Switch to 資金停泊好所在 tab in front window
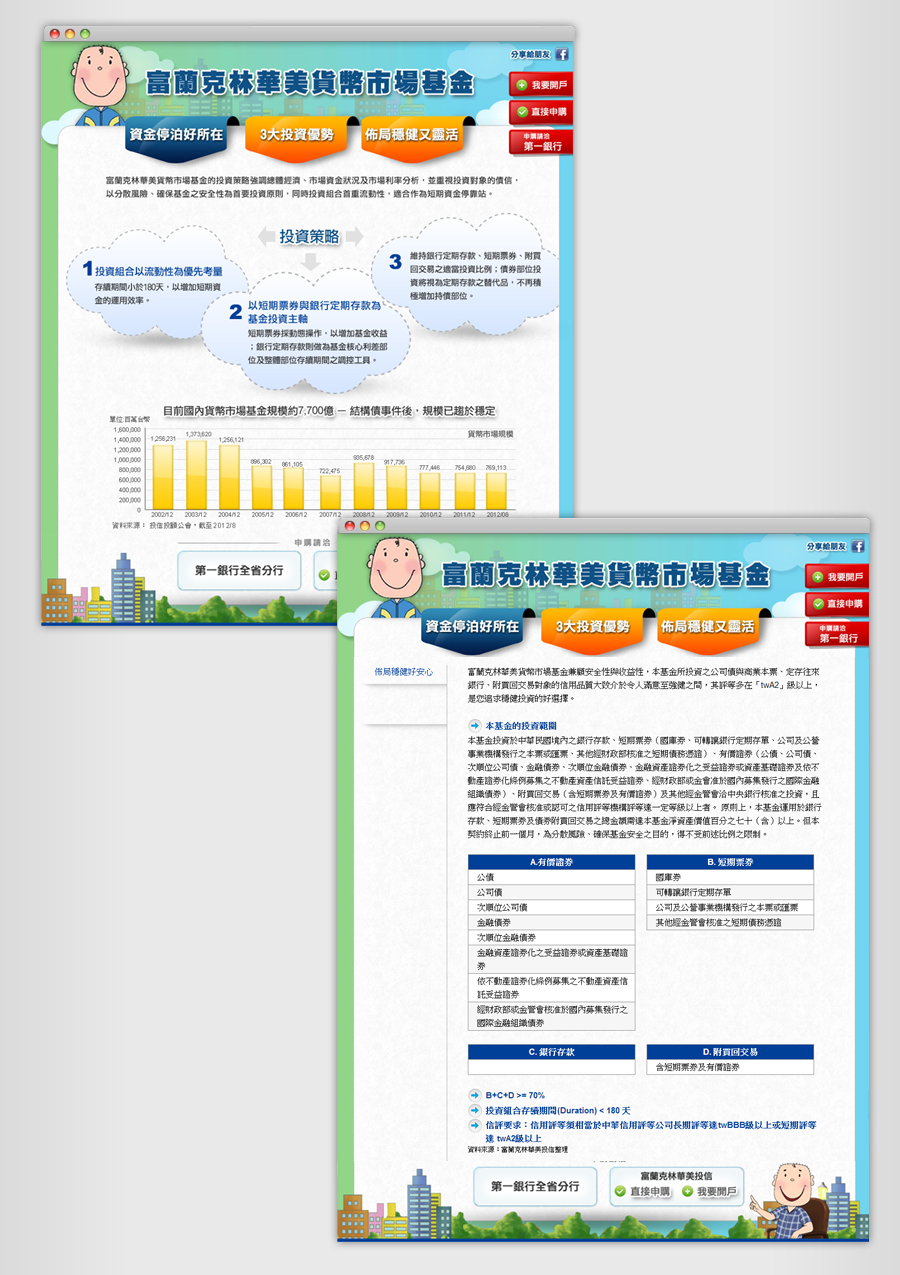 (x=472, y=628)
